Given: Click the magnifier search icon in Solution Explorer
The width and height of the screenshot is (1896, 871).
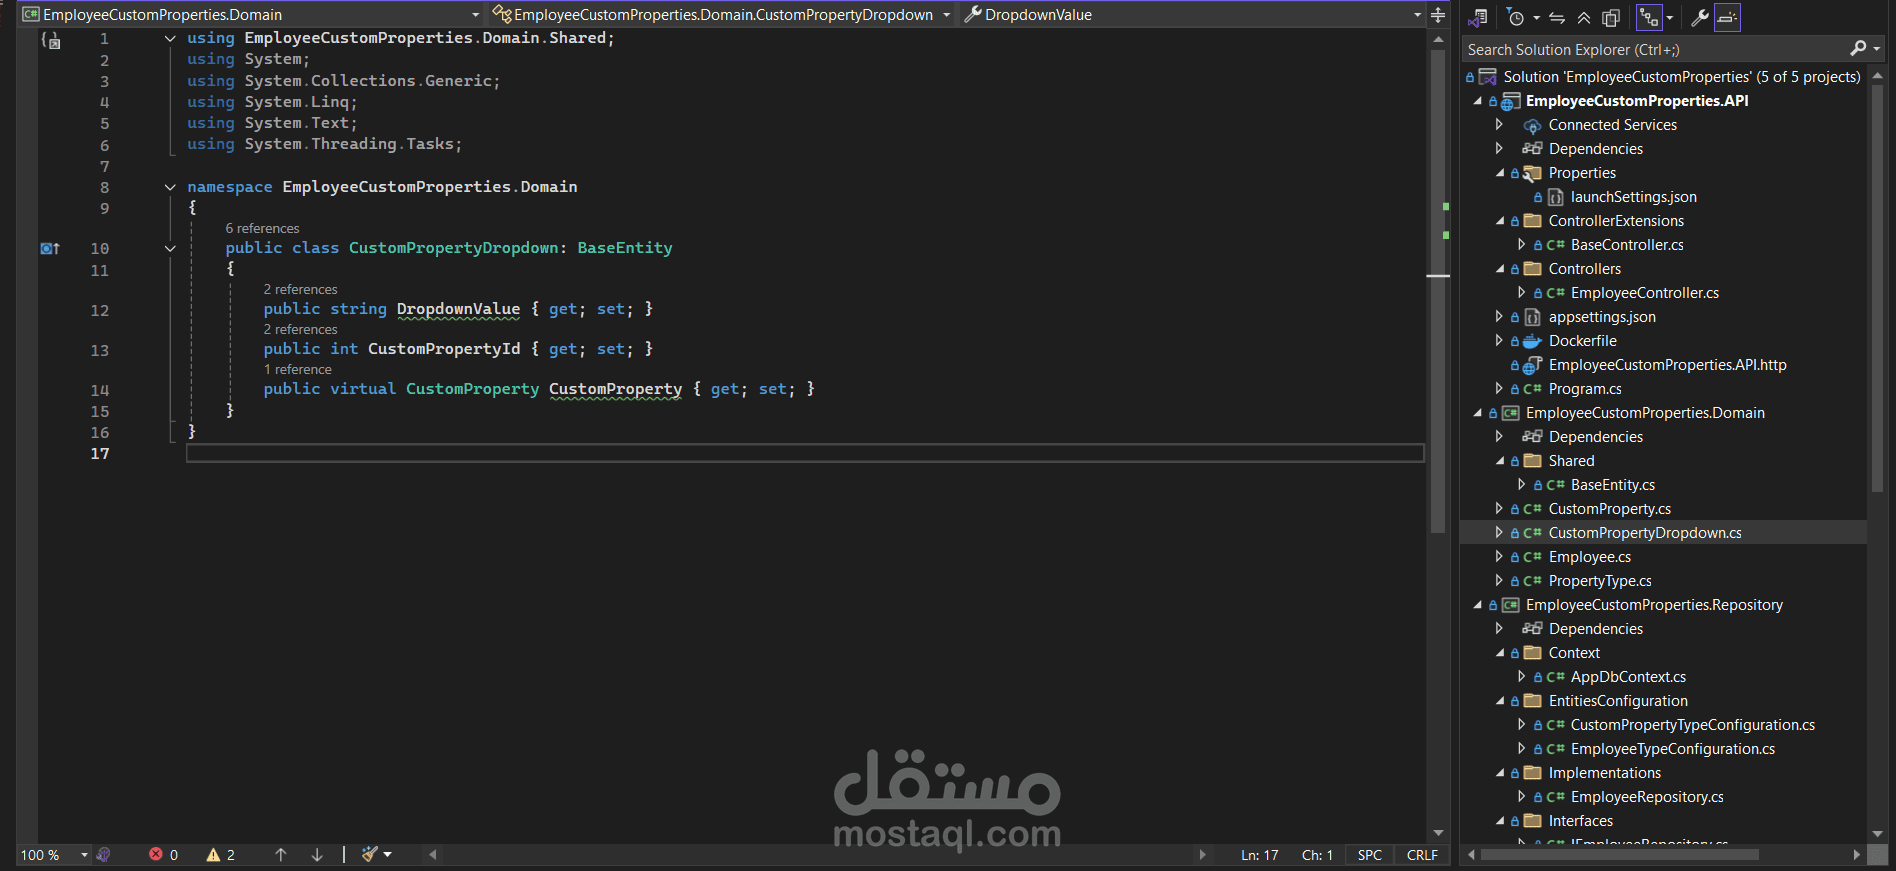Looking at the screenshot, I should (x=1858, y=48).
